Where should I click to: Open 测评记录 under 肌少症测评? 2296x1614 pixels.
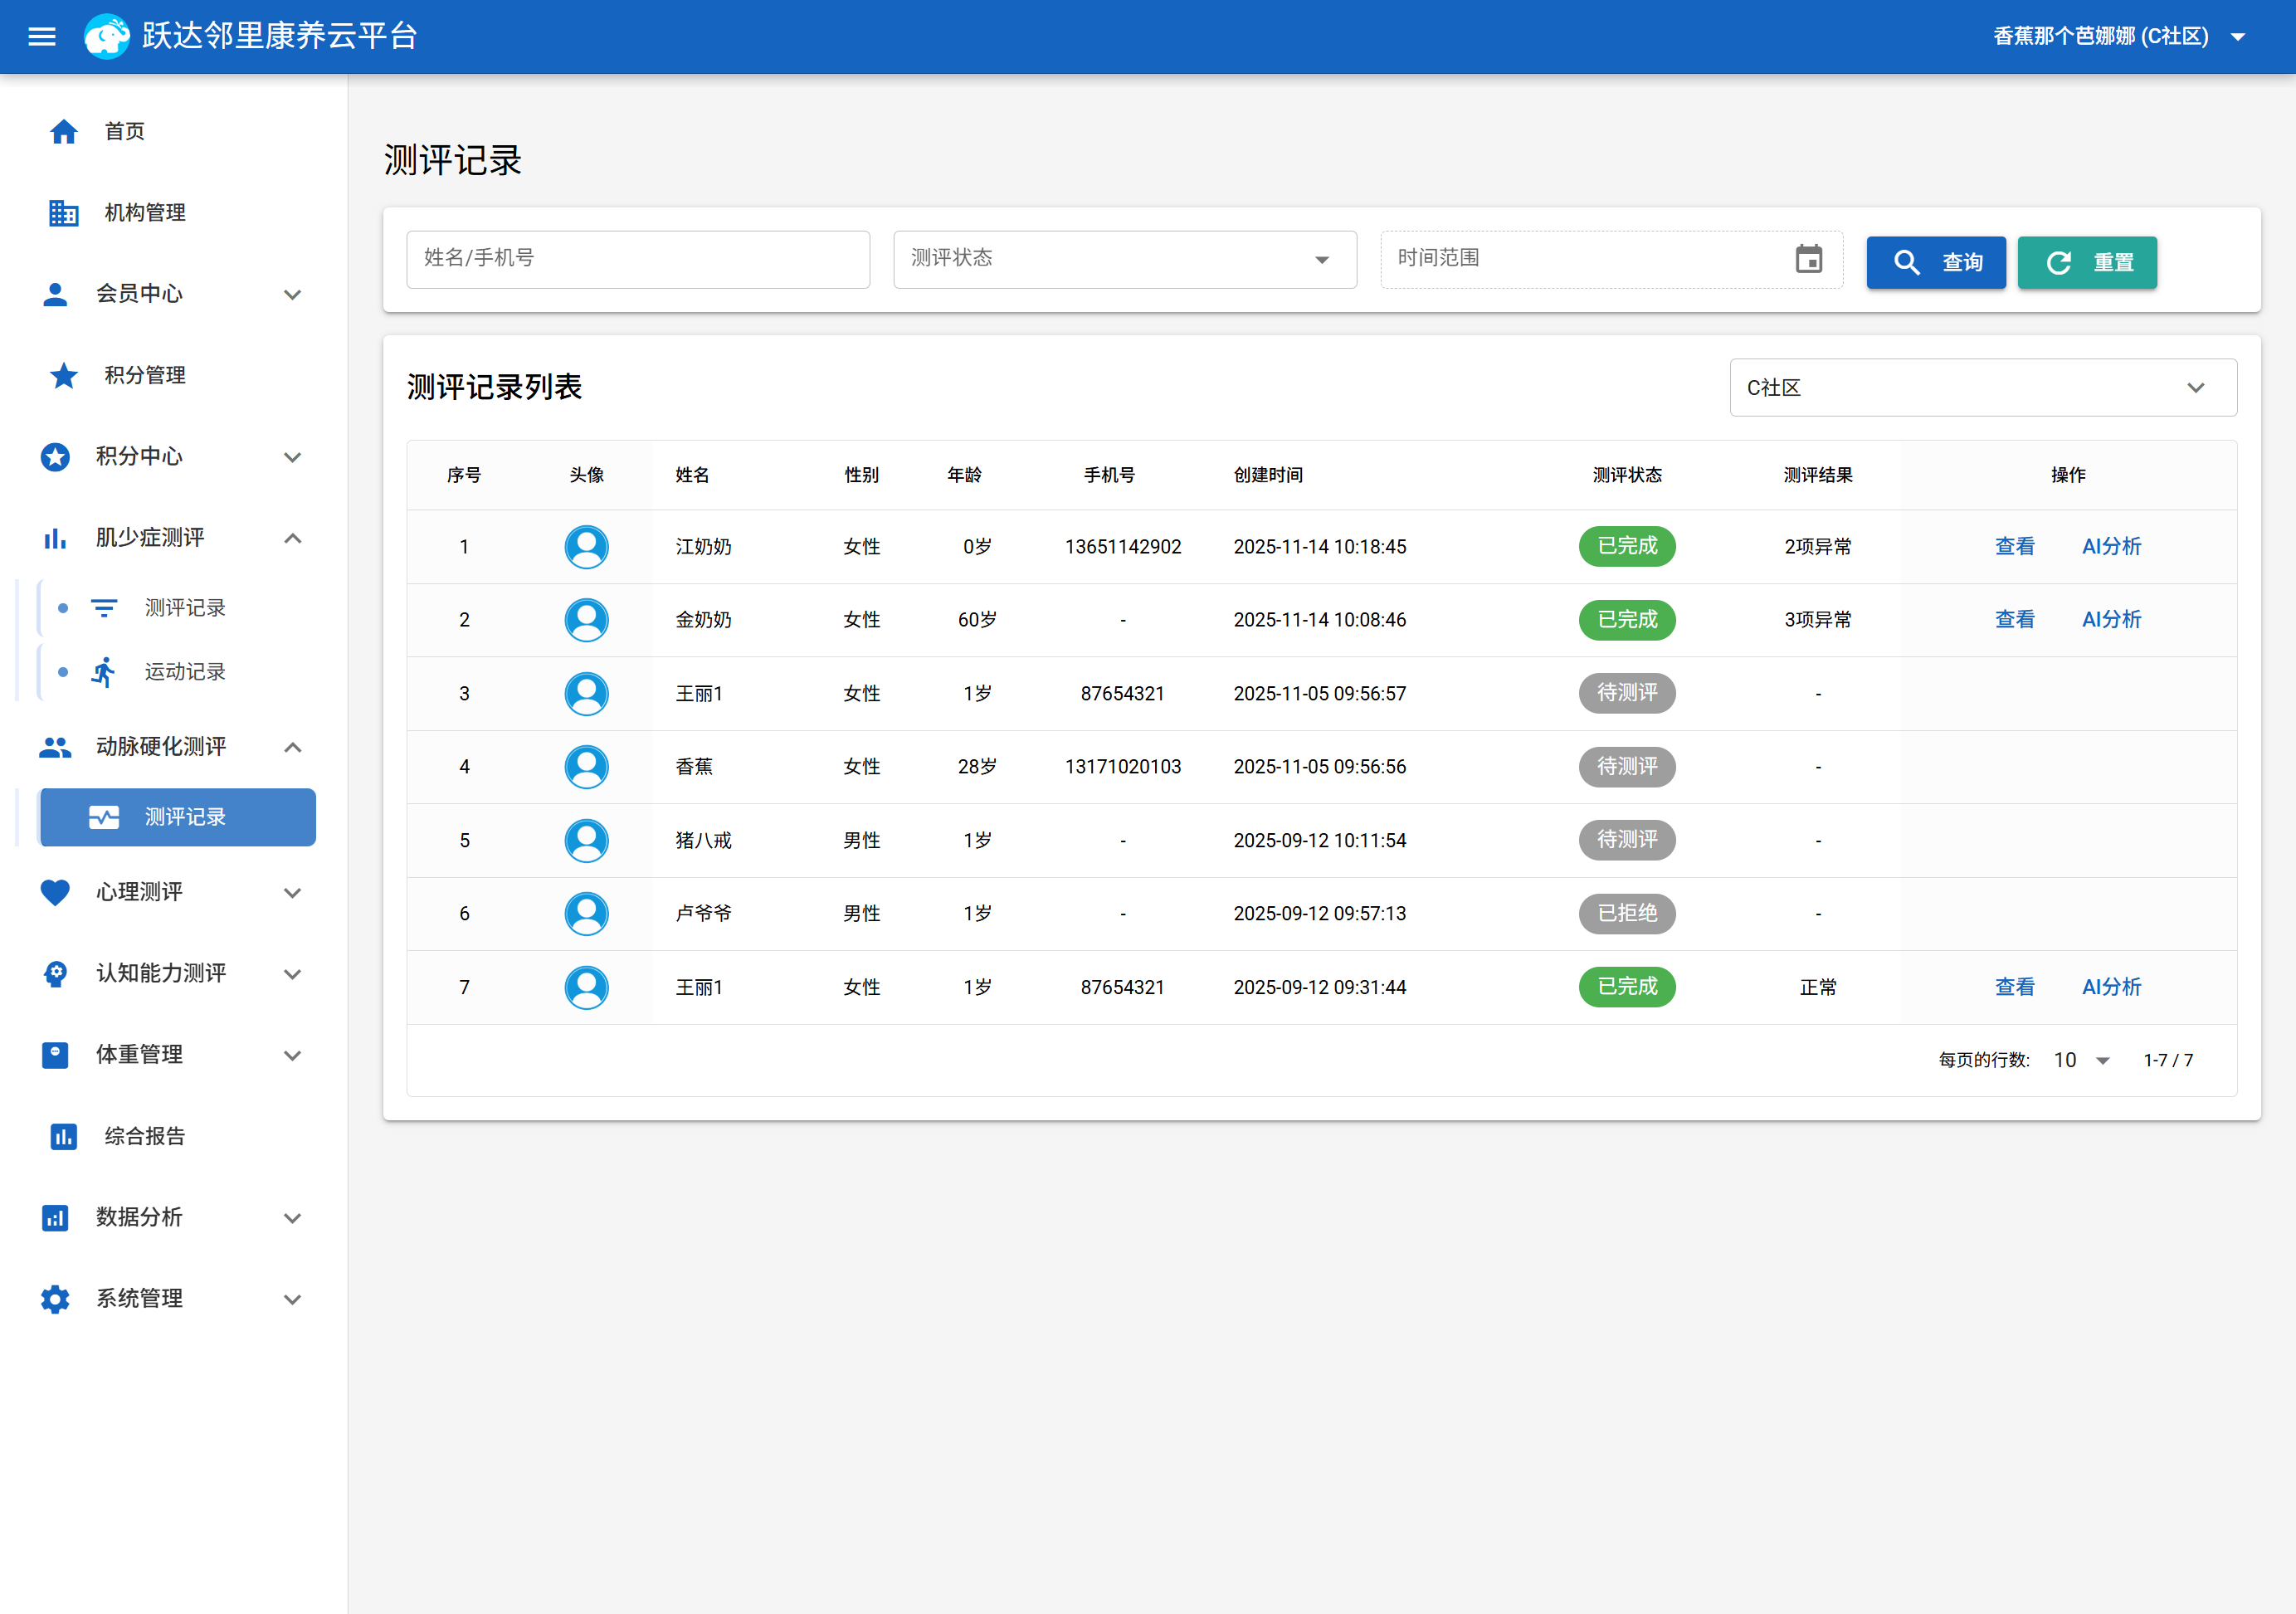[178, 608]
